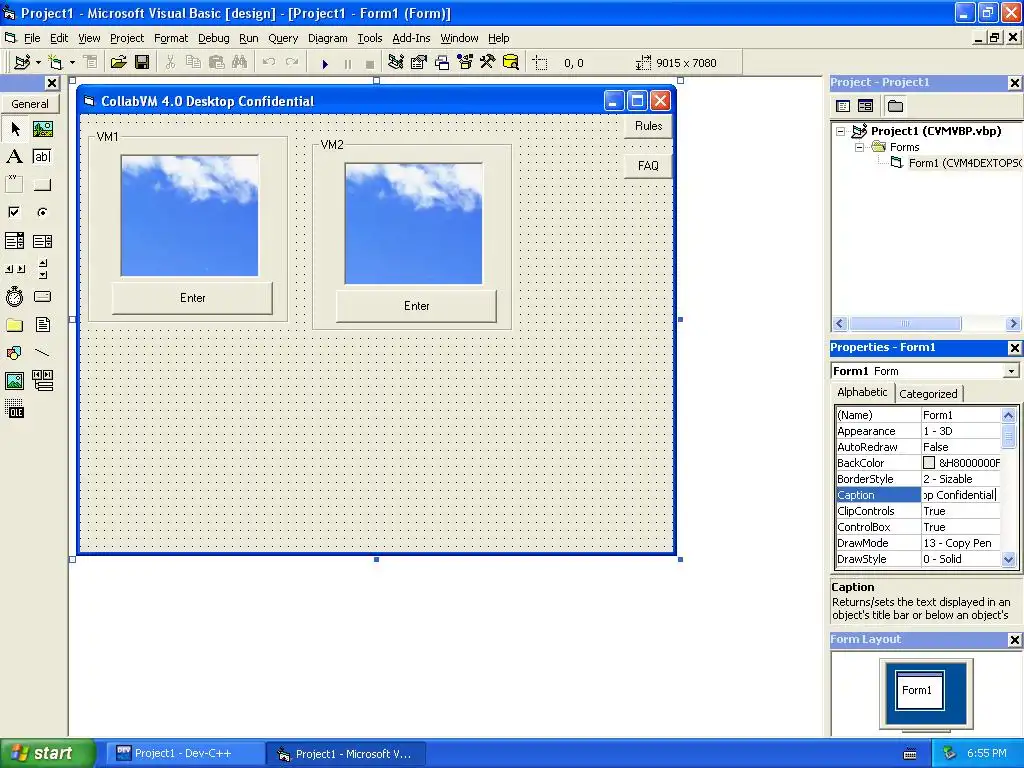
Task: Select the OptionButton tool in toolbox
Action: coord(42,212)
